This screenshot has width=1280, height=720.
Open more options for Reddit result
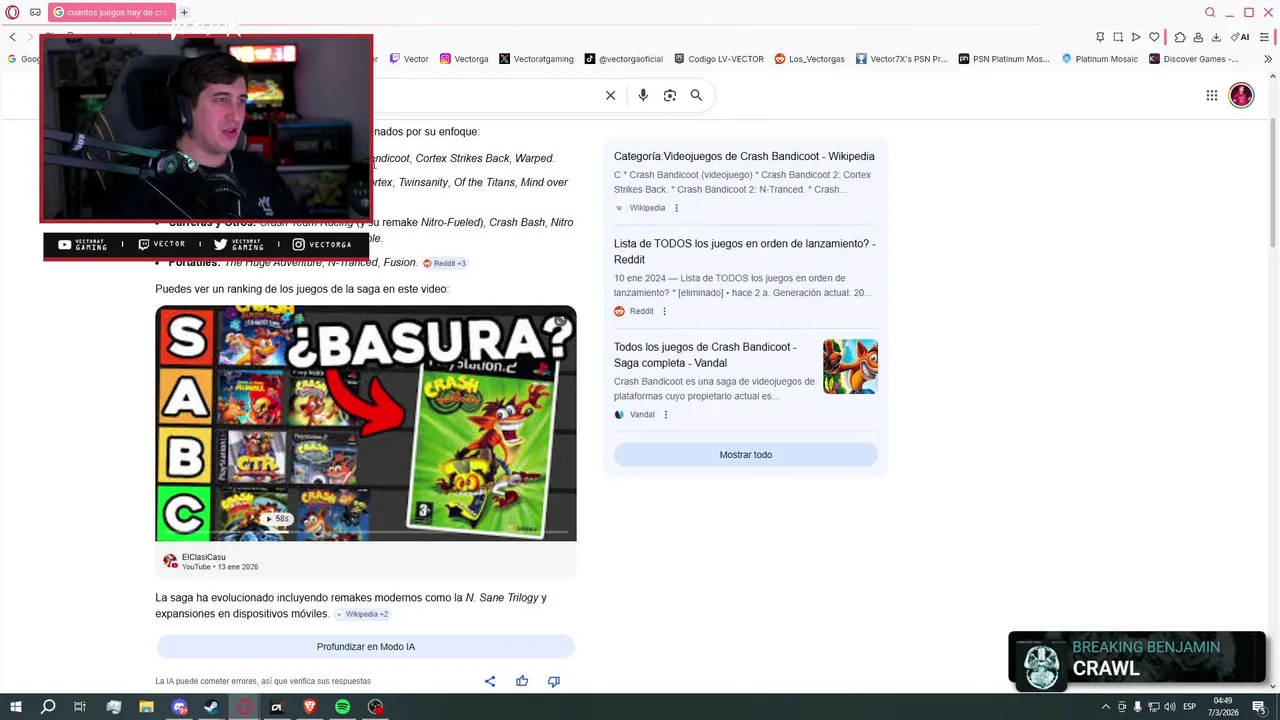(664, 311)
